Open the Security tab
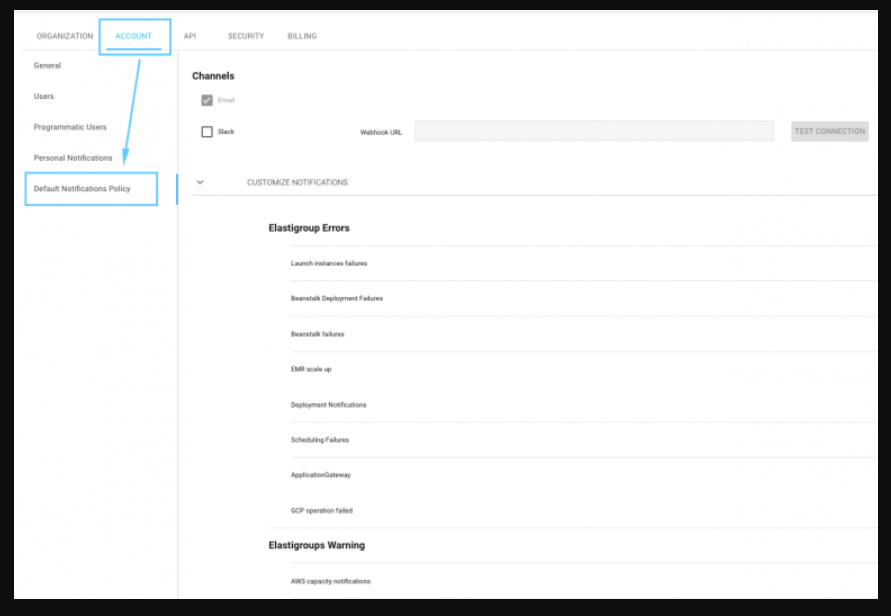Image resolution: width=891 pixels, height=616 pixels. pos(246,36)
